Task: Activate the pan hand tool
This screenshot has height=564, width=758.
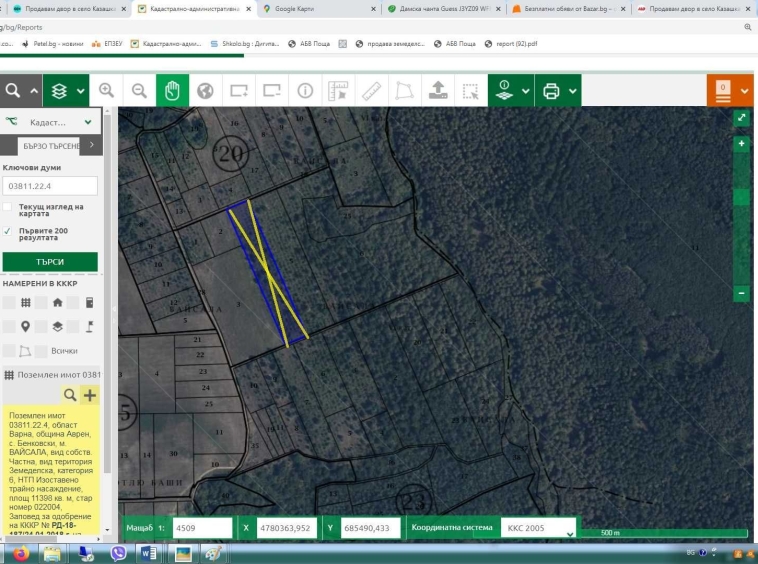Action: pos(172,90)
